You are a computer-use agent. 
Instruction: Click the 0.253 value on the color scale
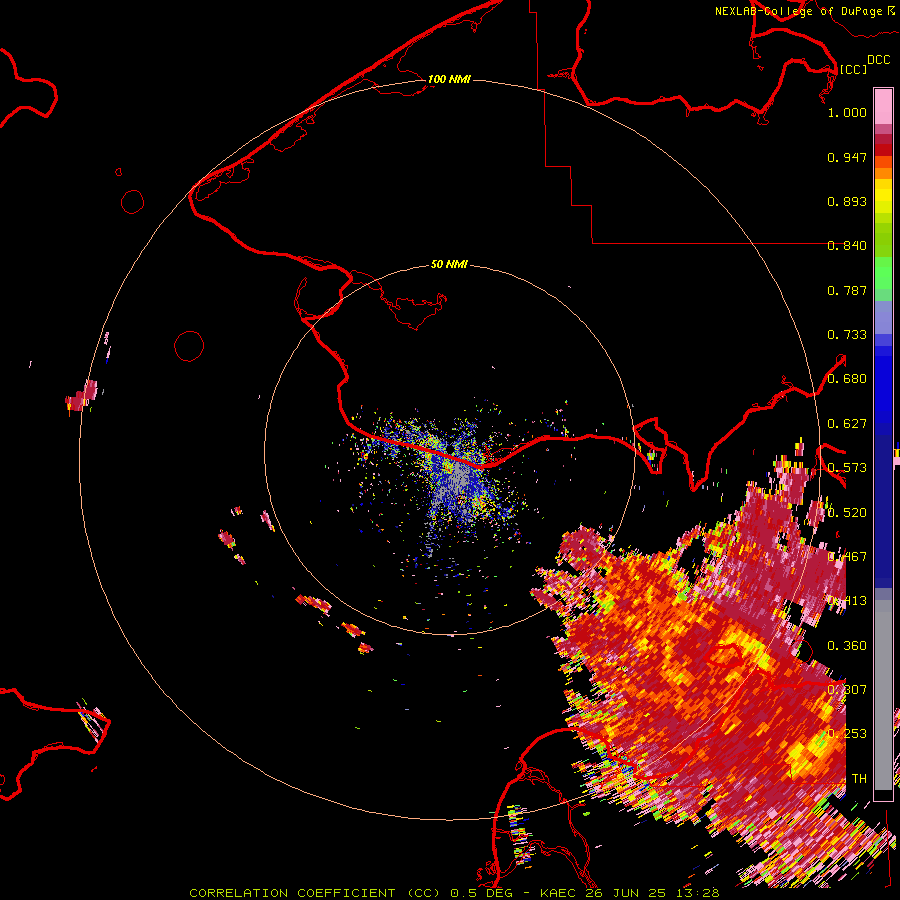(x=847, y=734)
